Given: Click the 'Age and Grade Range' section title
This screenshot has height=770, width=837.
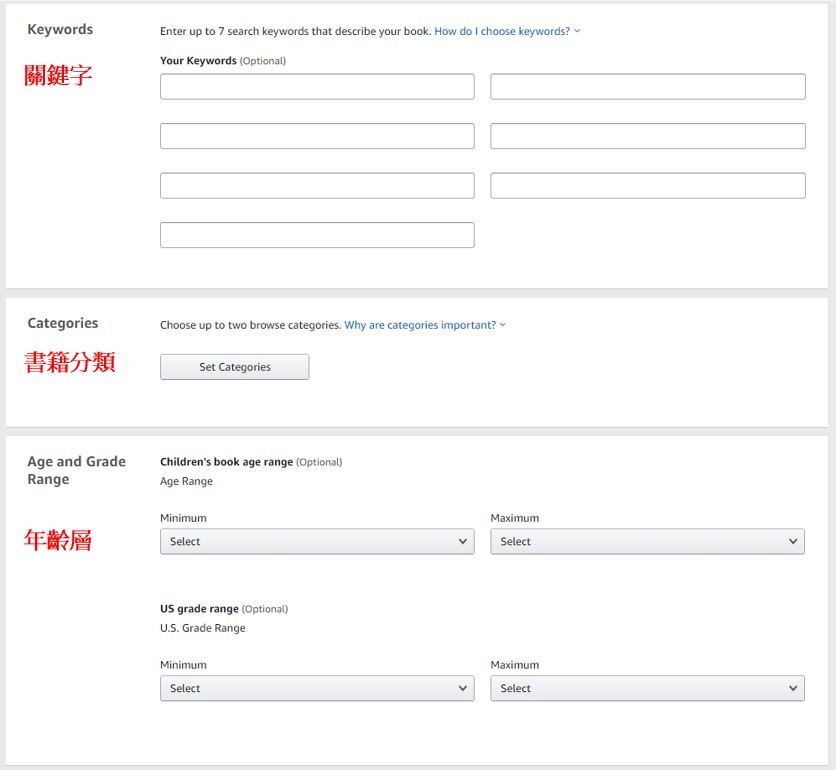Looking at the screenshot, I should pyautogui.click(x=76, y=470).
